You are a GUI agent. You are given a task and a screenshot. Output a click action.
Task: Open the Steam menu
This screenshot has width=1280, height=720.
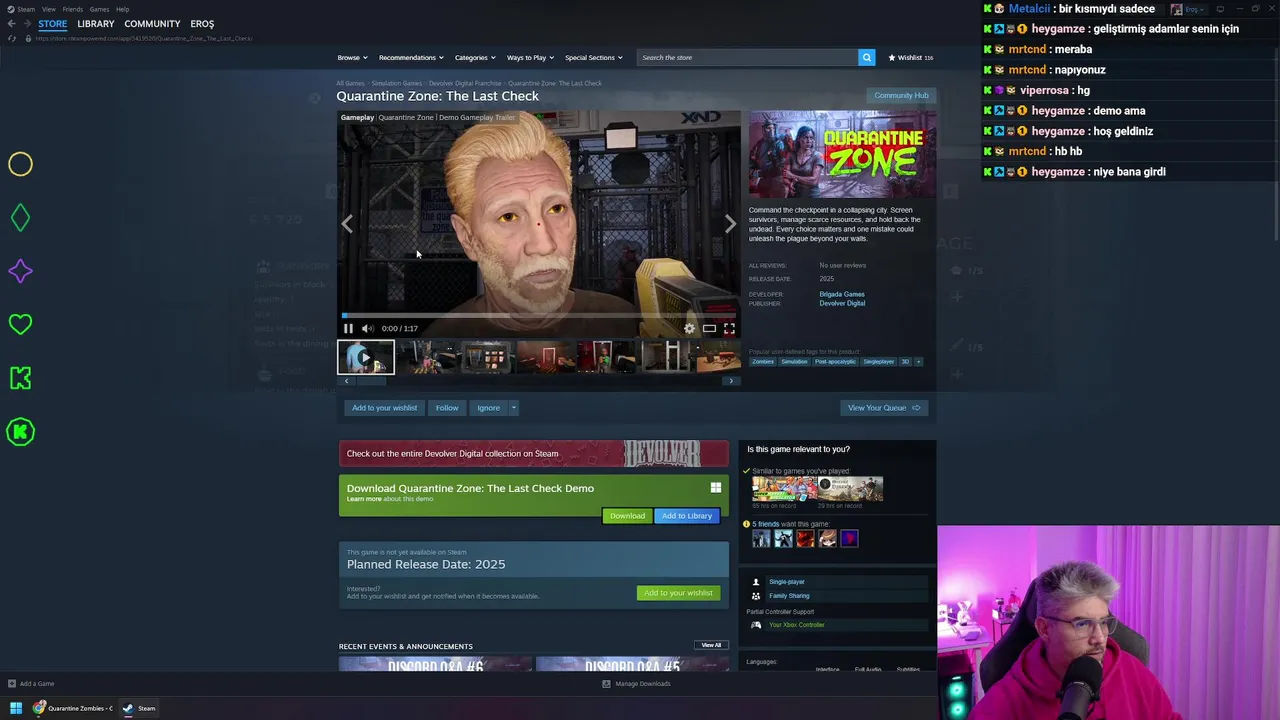click(27, 9)
